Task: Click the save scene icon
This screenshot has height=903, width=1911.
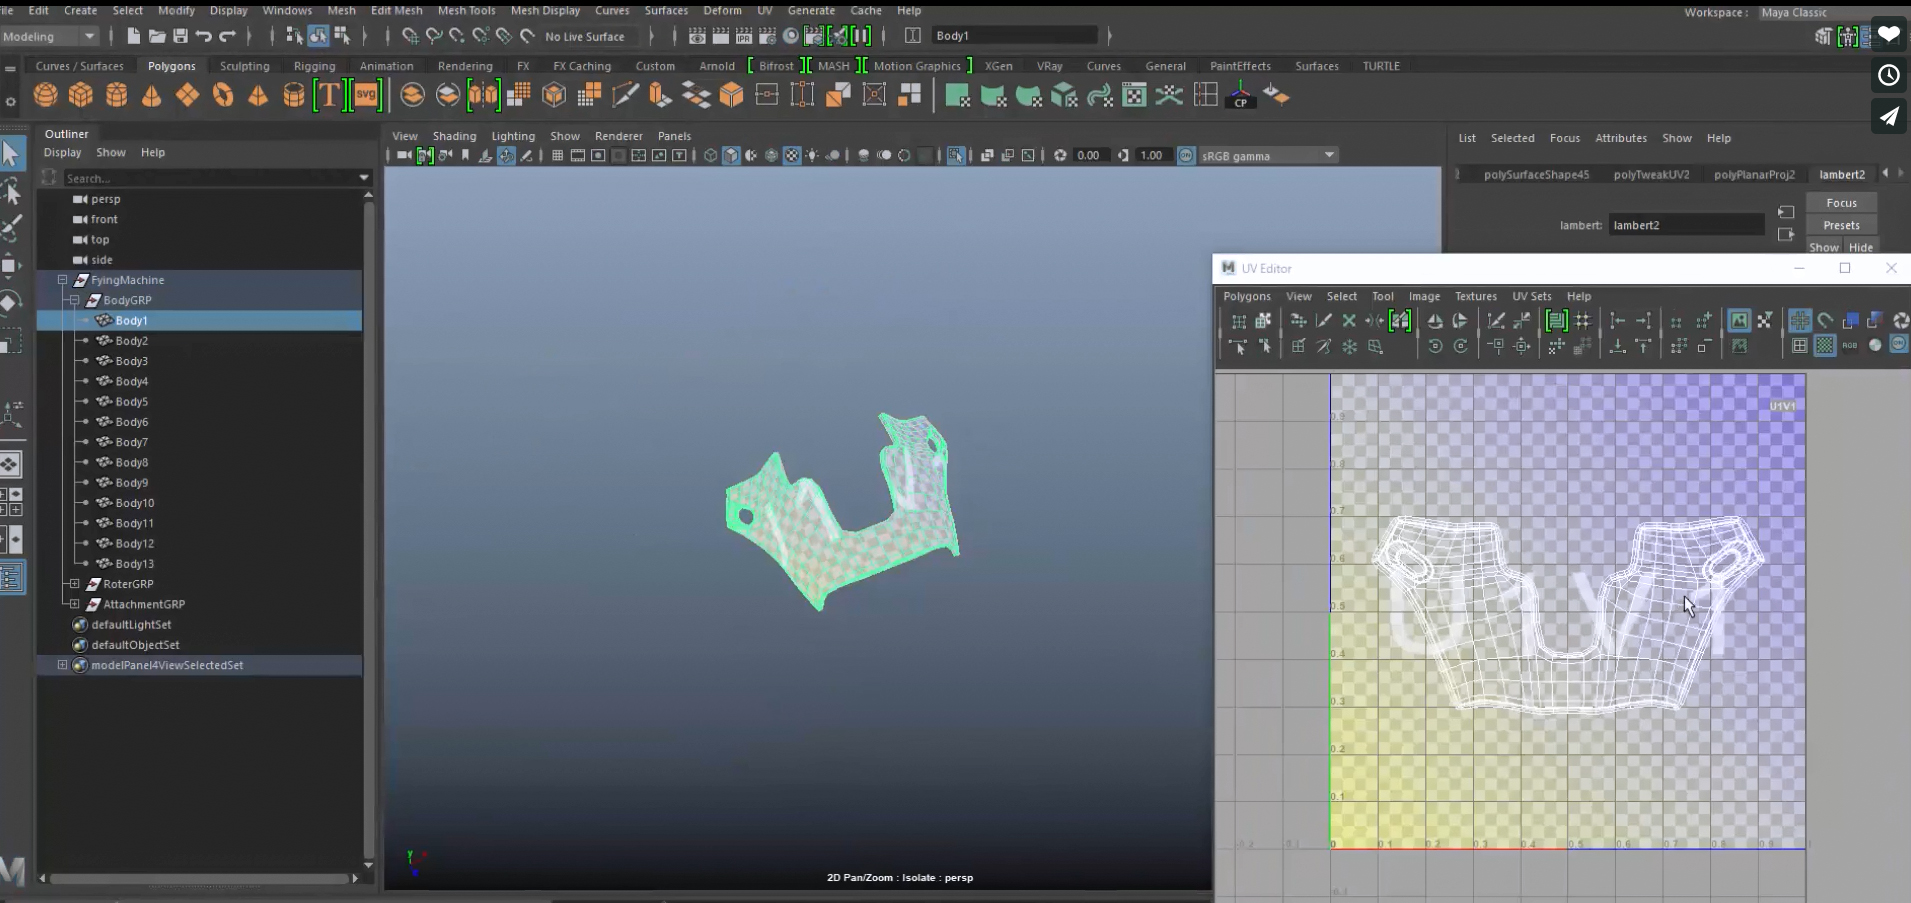Action: click(x=180, y=36)
